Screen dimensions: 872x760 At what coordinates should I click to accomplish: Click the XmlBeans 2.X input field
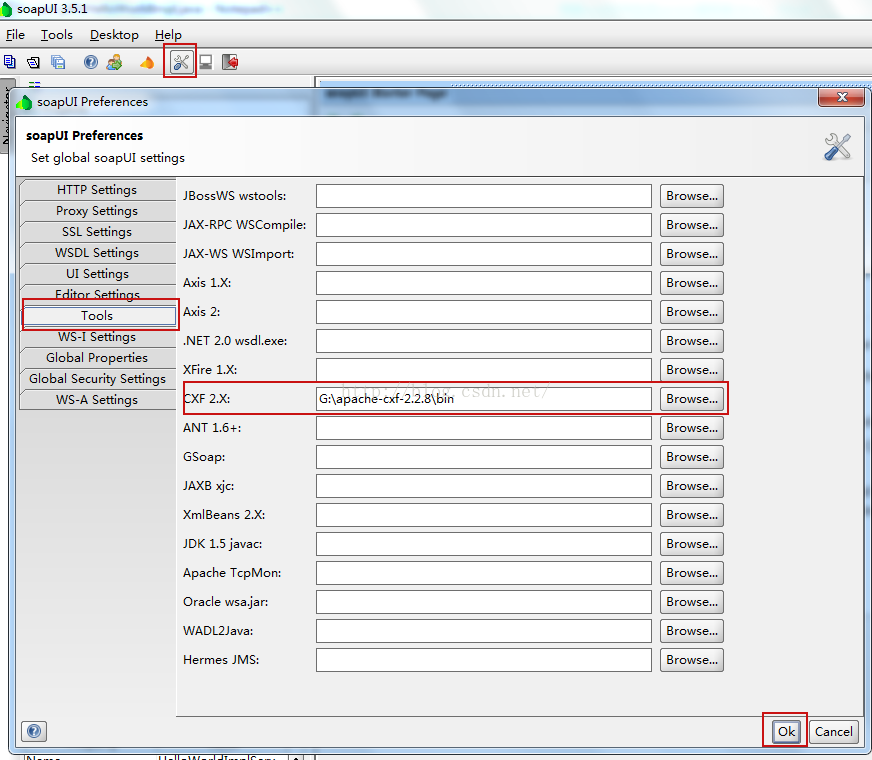pos(484,515)
